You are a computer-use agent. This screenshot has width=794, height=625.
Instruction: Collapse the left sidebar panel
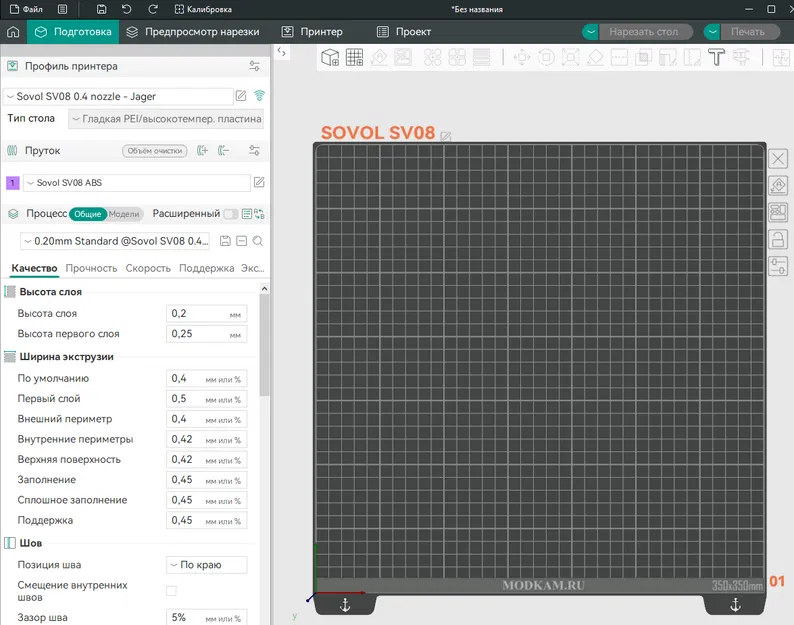(x=282, y=52)
